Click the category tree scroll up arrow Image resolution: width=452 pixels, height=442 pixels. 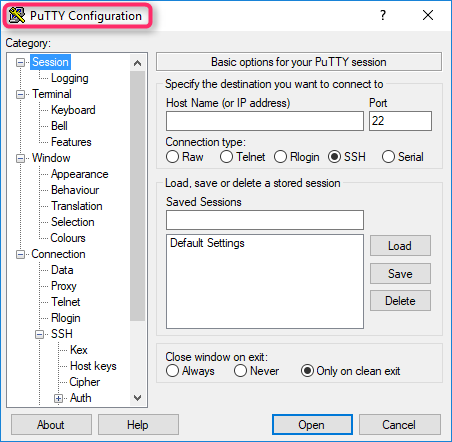pyautogui.click(x=137, y=63)
